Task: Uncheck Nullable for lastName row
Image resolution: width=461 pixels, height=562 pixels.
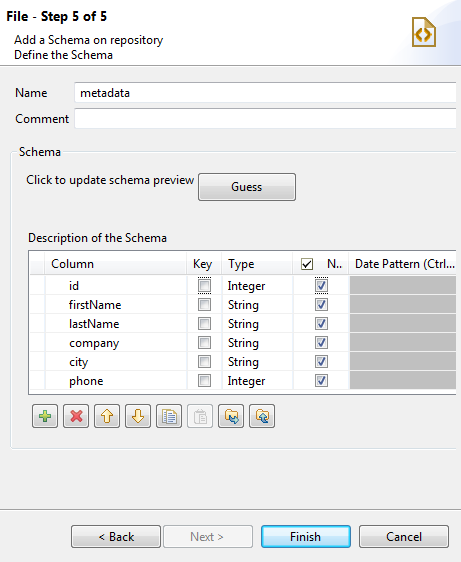Action: [321, 324]
